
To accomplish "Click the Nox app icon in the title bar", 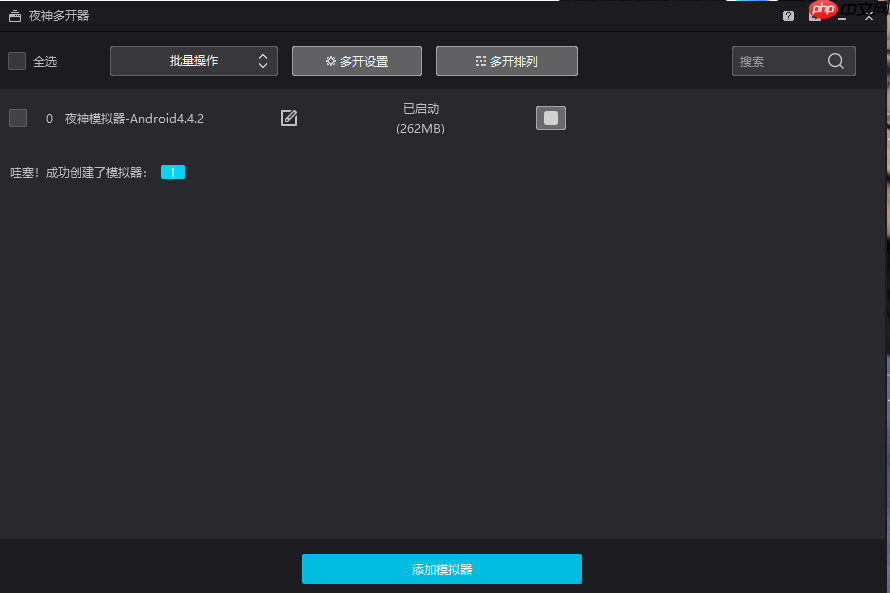I will (13, 15).
